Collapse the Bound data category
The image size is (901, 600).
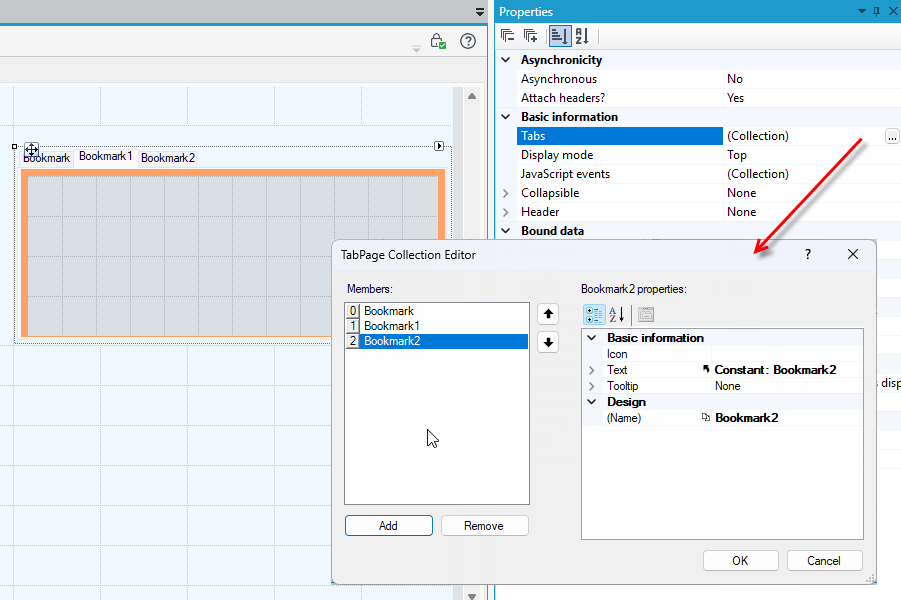506,230
